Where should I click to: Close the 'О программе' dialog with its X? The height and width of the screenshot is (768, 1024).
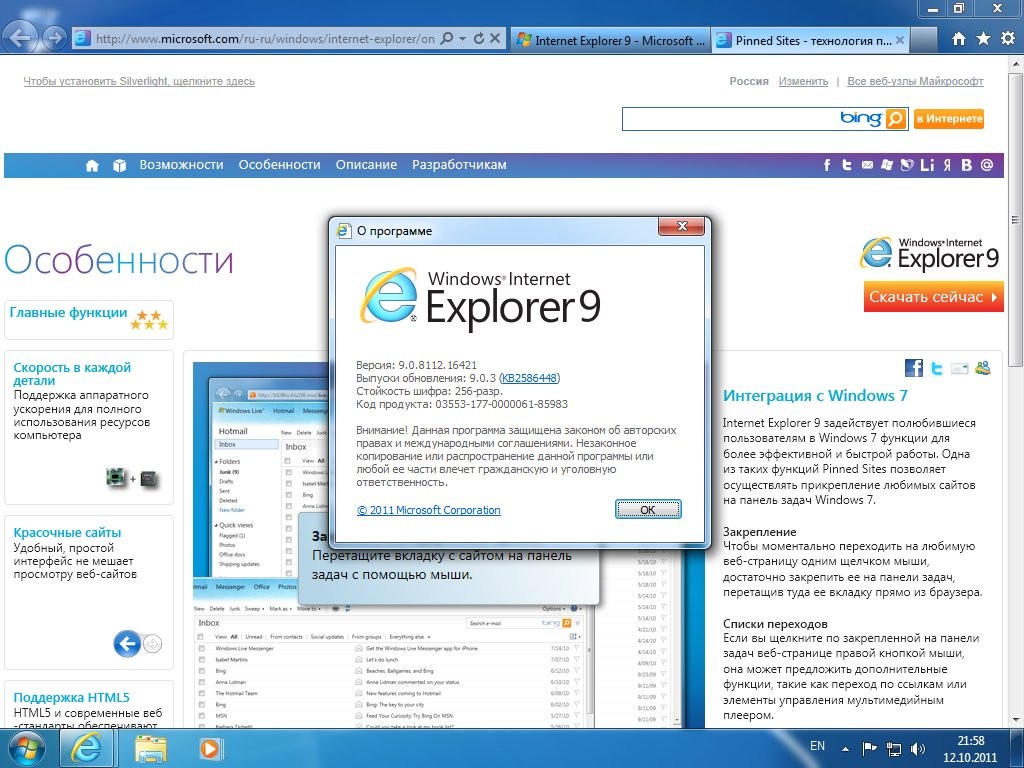click(682, 226)
